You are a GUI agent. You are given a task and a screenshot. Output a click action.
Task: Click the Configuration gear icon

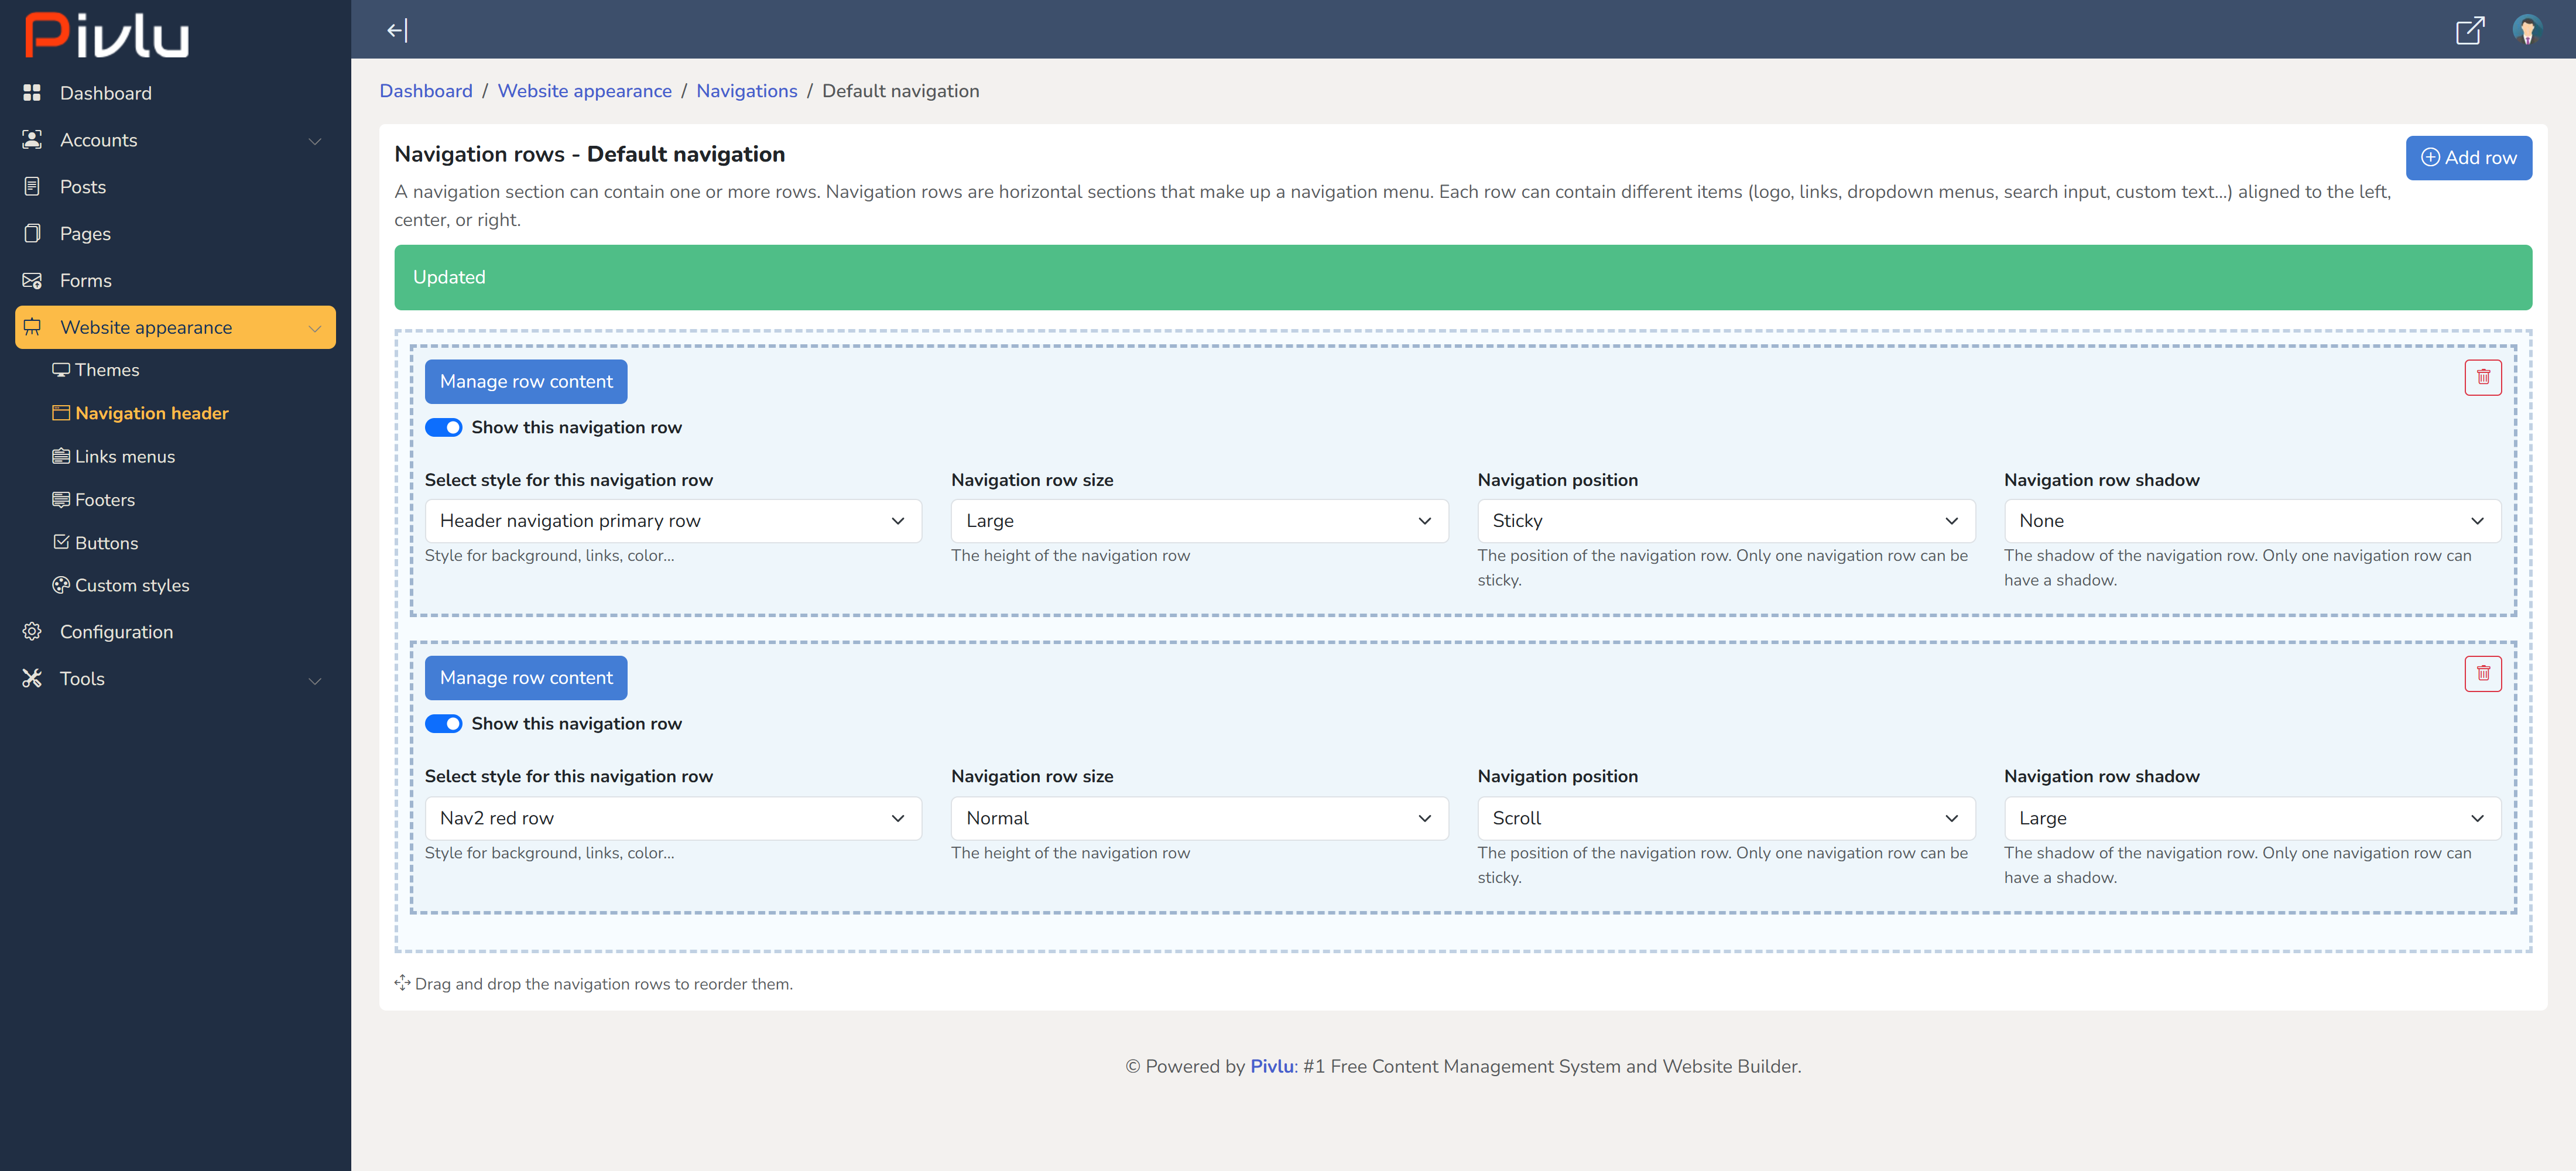[32, 631]
